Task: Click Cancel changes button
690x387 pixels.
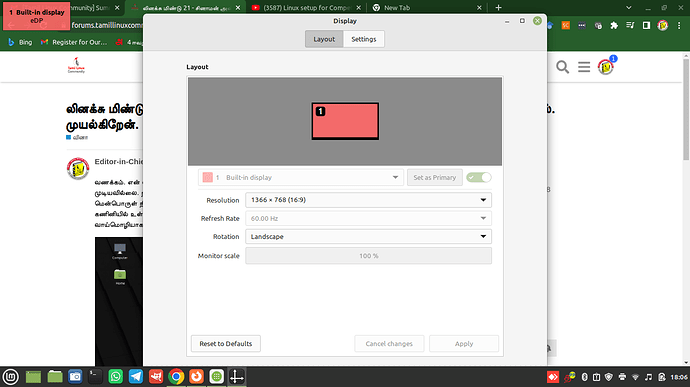Action: pyautogui.click(x=389, y=343)
